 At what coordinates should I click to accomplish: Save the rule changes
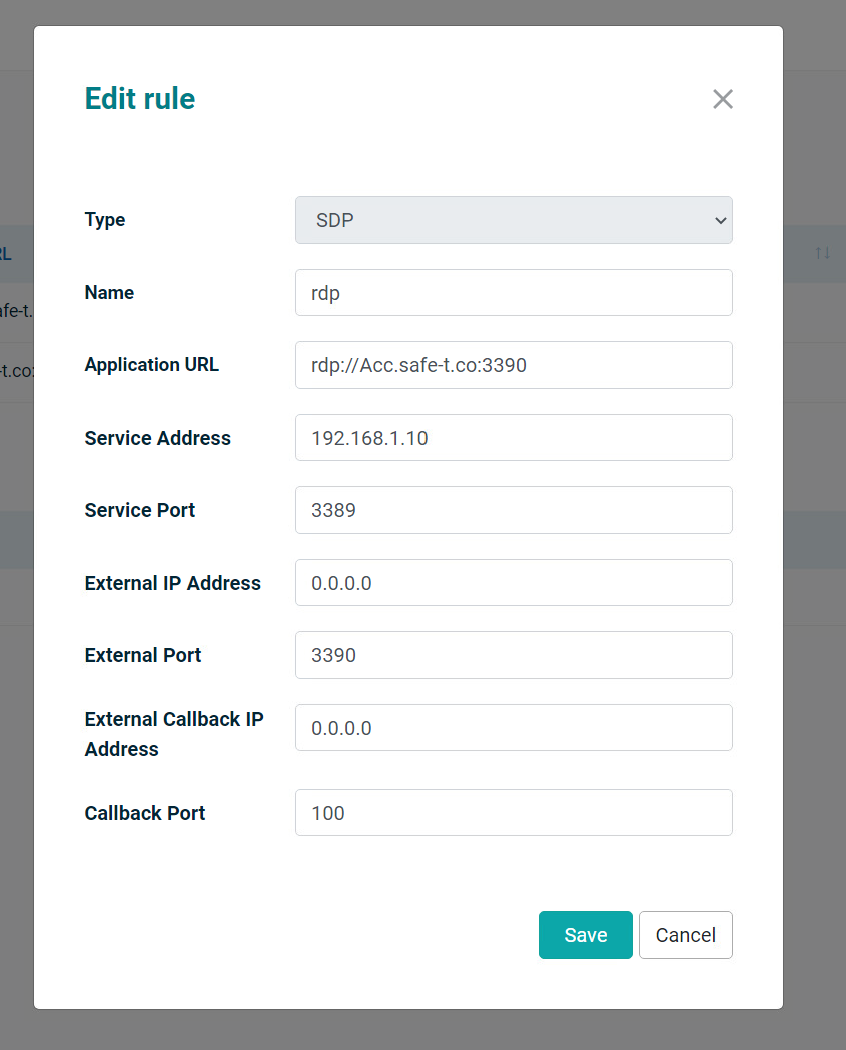pyautogui.click(x=585, y=935)
